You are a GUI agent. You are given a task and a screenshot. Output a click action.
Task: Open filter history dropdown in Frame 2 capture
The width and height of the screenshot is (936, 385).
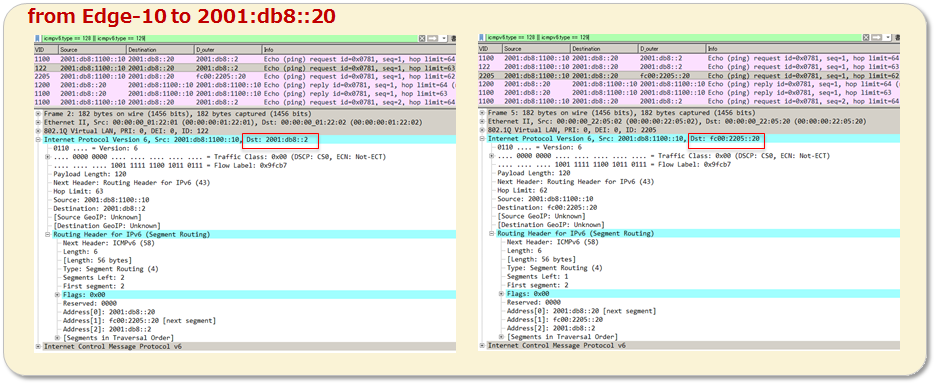pyautogui.click(x=444, y=38)
